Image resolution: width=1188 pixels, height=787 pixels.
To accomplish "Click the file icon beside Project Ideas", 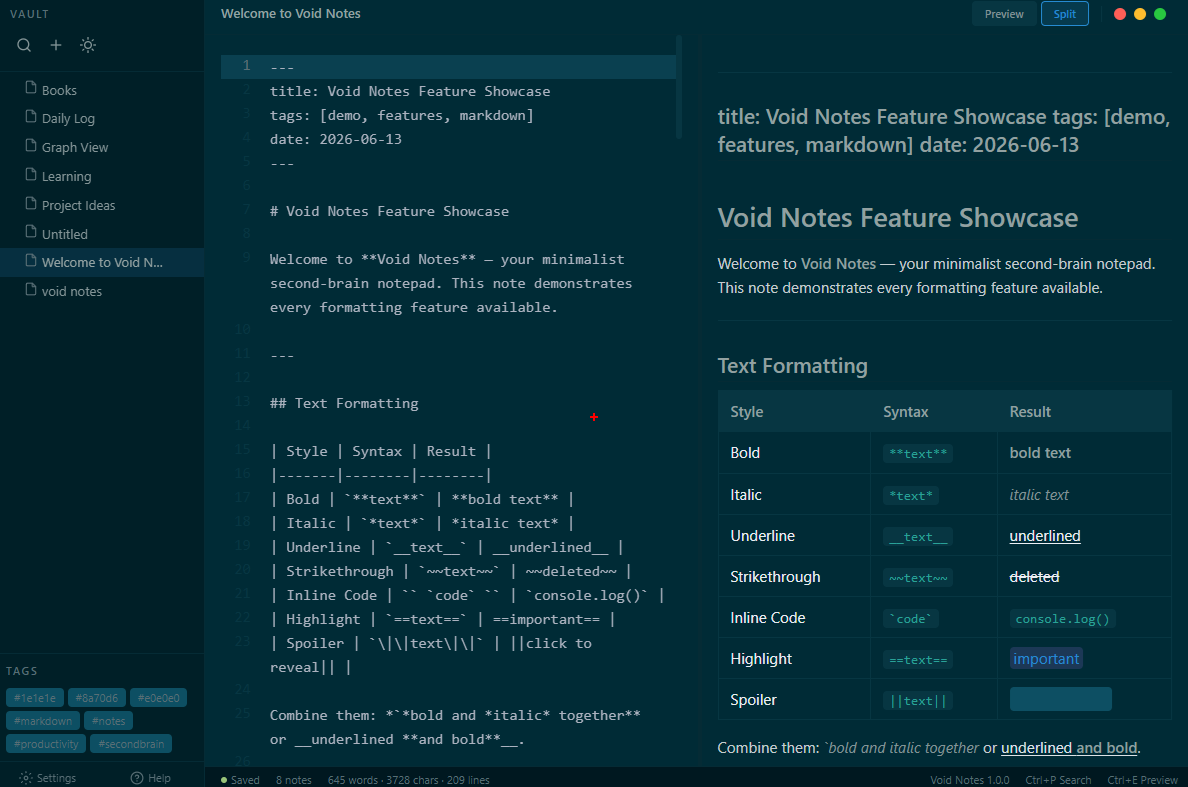I will coord(31,204).
